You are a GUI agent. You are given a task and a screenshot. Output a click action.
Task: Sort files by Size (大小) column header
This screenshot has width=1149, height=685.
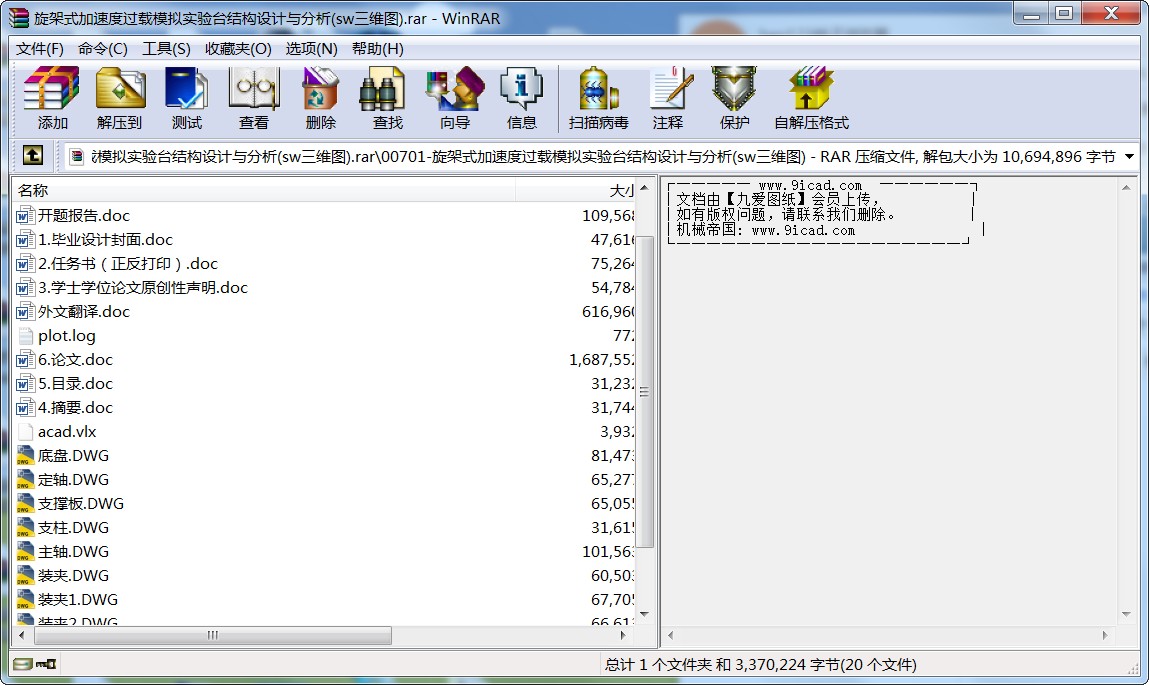coord(575,190)
